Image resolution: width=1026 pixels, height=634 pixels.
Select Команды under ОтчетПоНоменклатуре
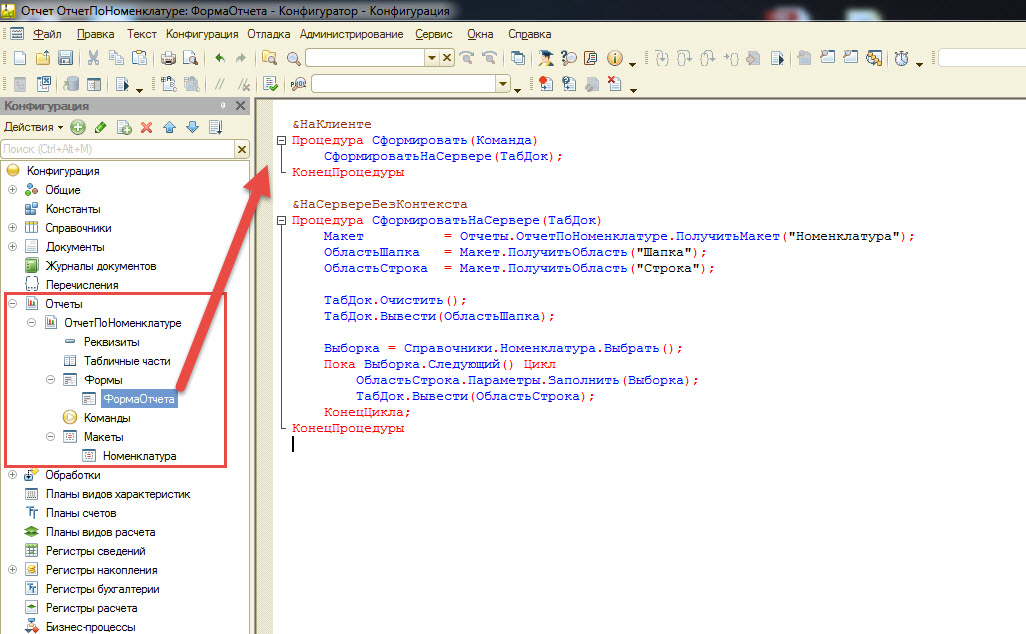coord(107,418)
